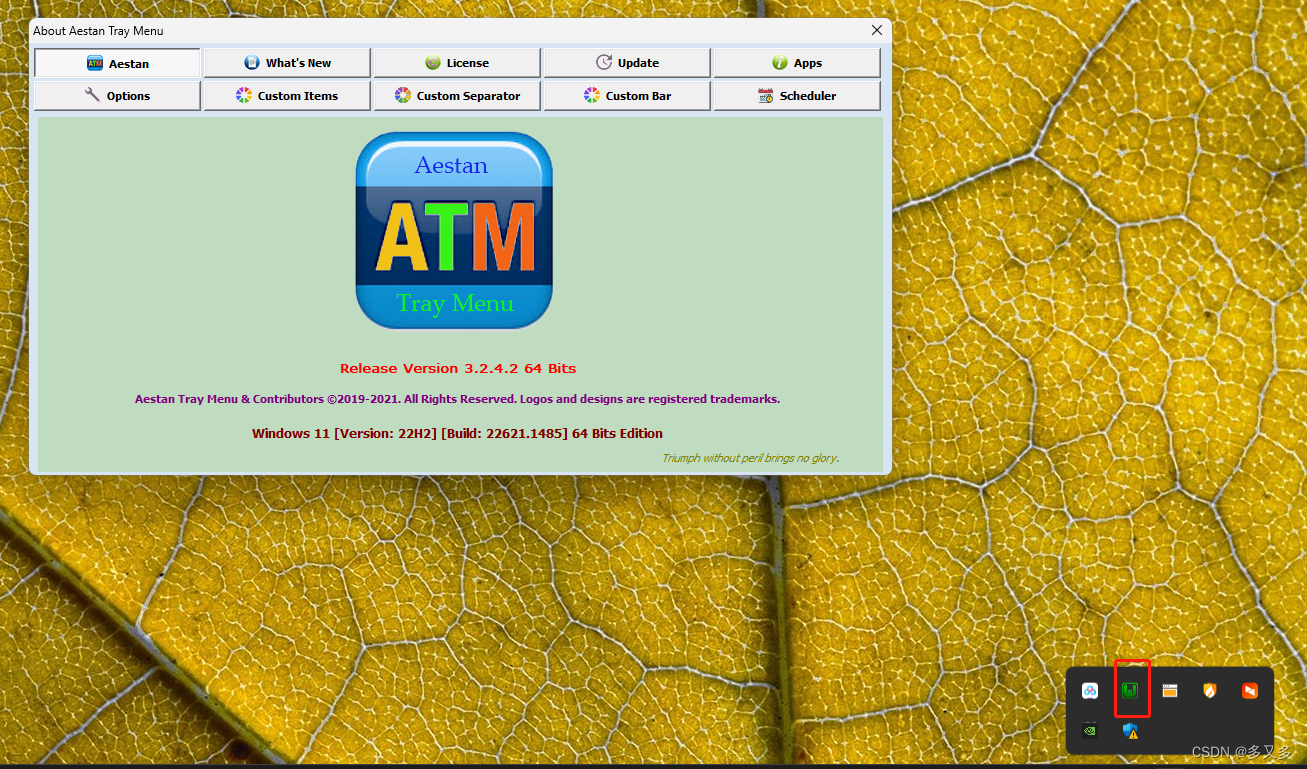This screenshot has width=1307, height=769.
Task: Open Options with the wrench icon
Action: (x=117, y=96)
